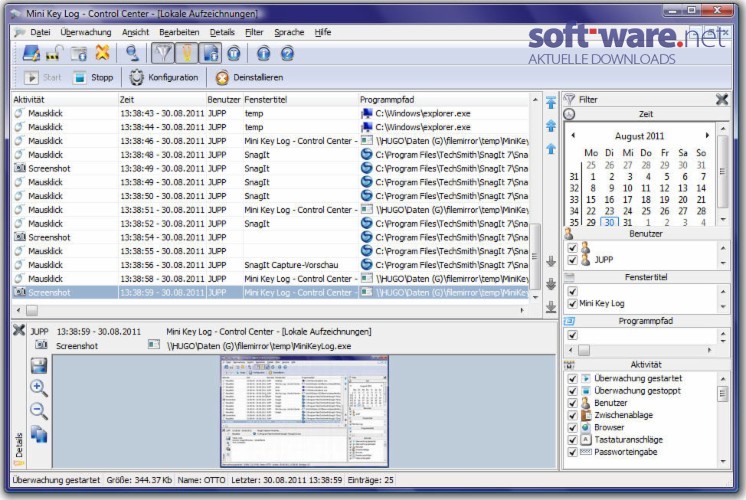Uncheck Überwachung gestoppt activity filter
The width and height of the screenshot is (746, 500).
point(572,391)
